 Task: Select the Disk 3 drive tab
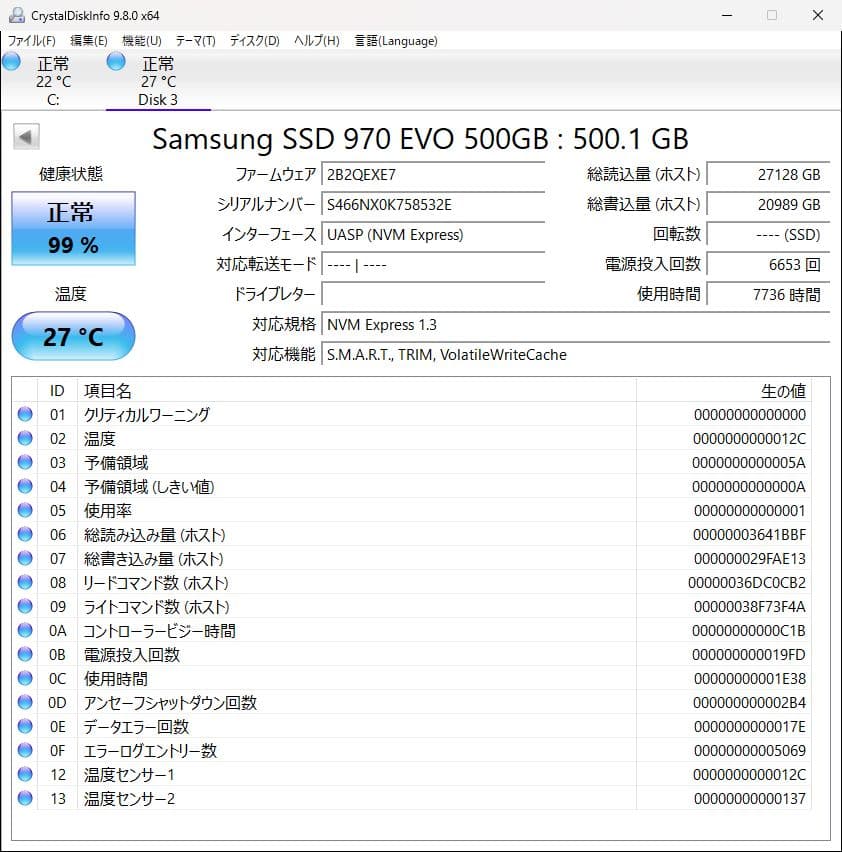point(158,80)
